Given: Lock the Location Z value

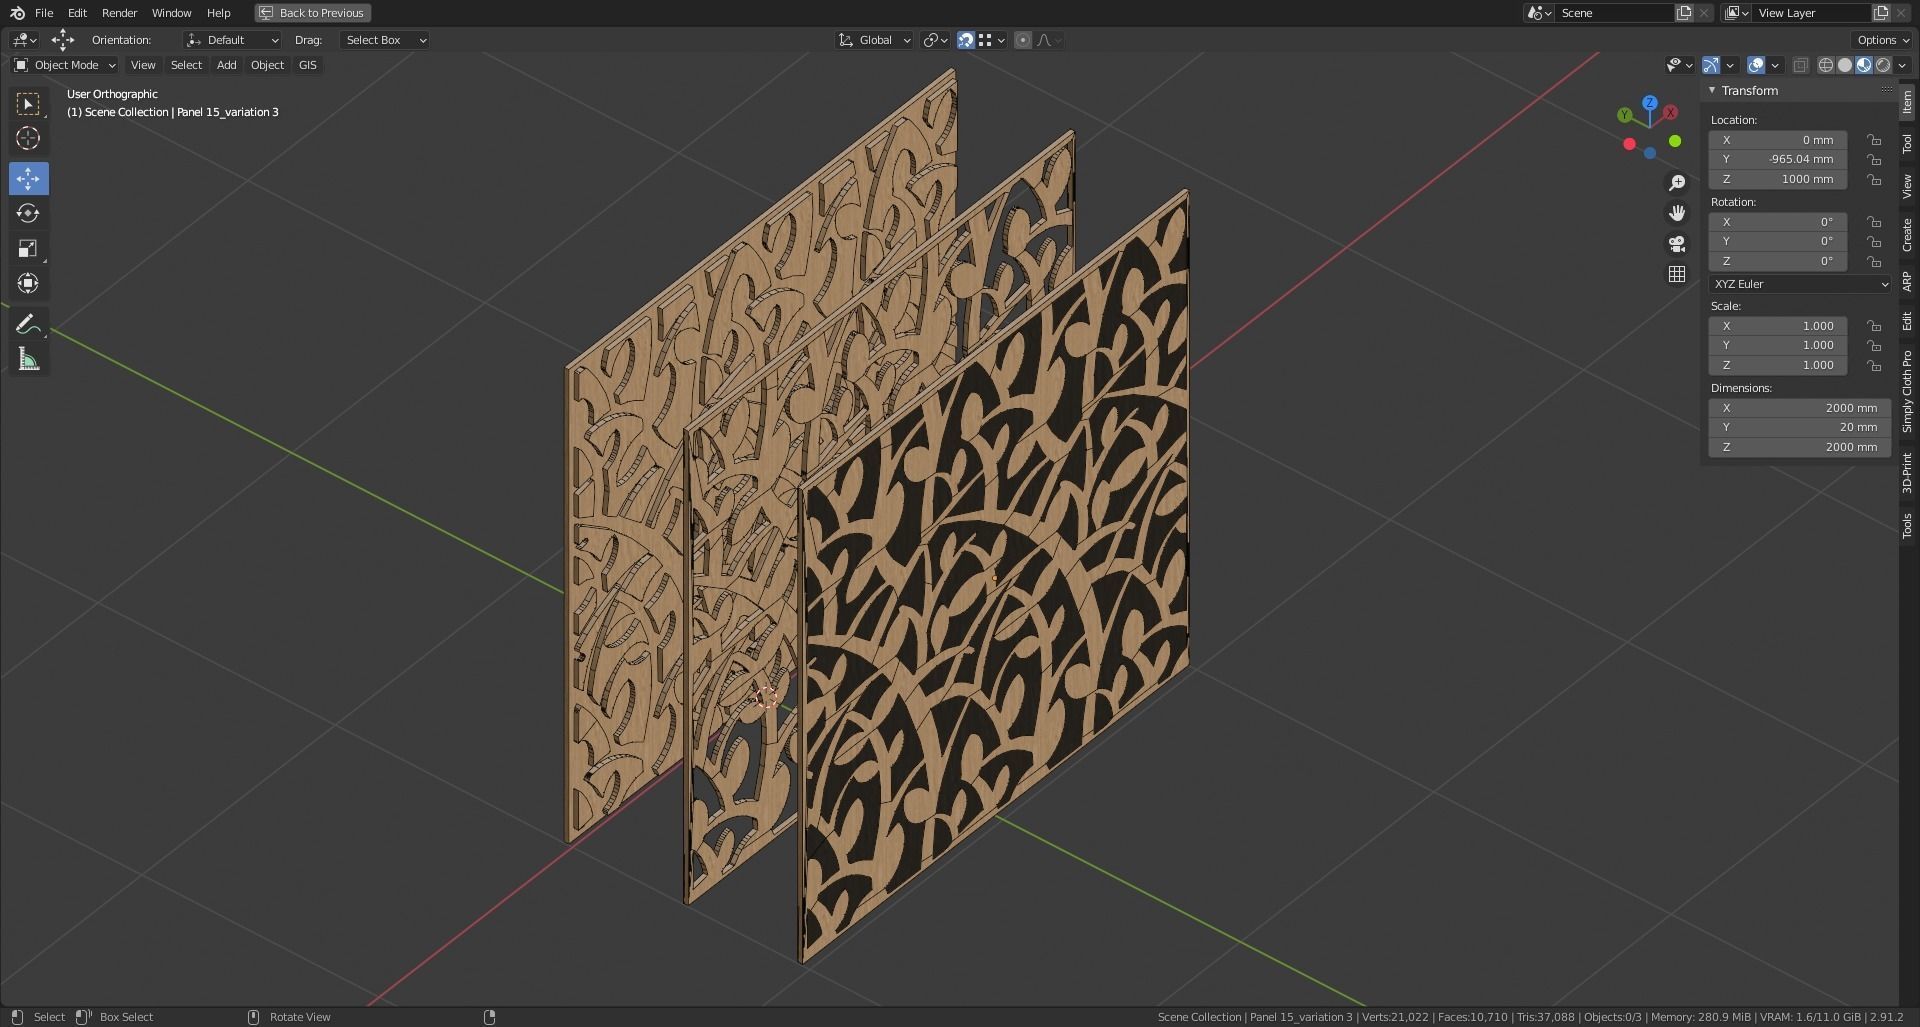Looking at the screenshot, I should click(x=1874, y=180).
